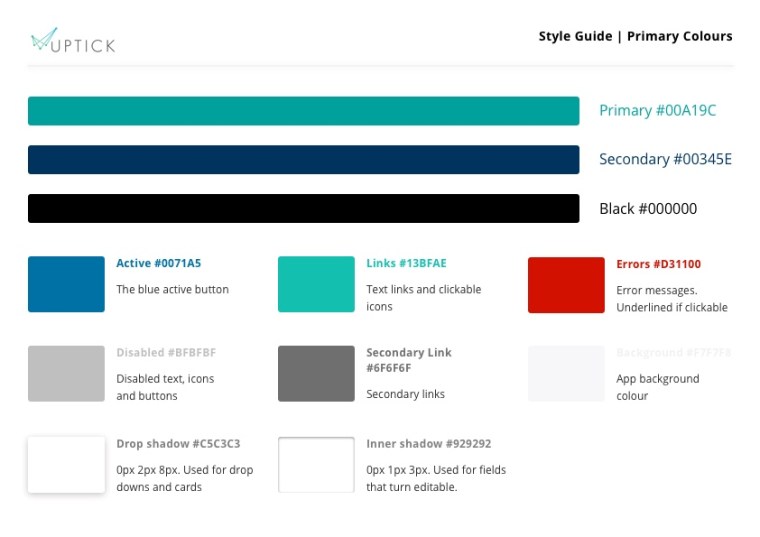Click the Secondary #00345E label

665,160
